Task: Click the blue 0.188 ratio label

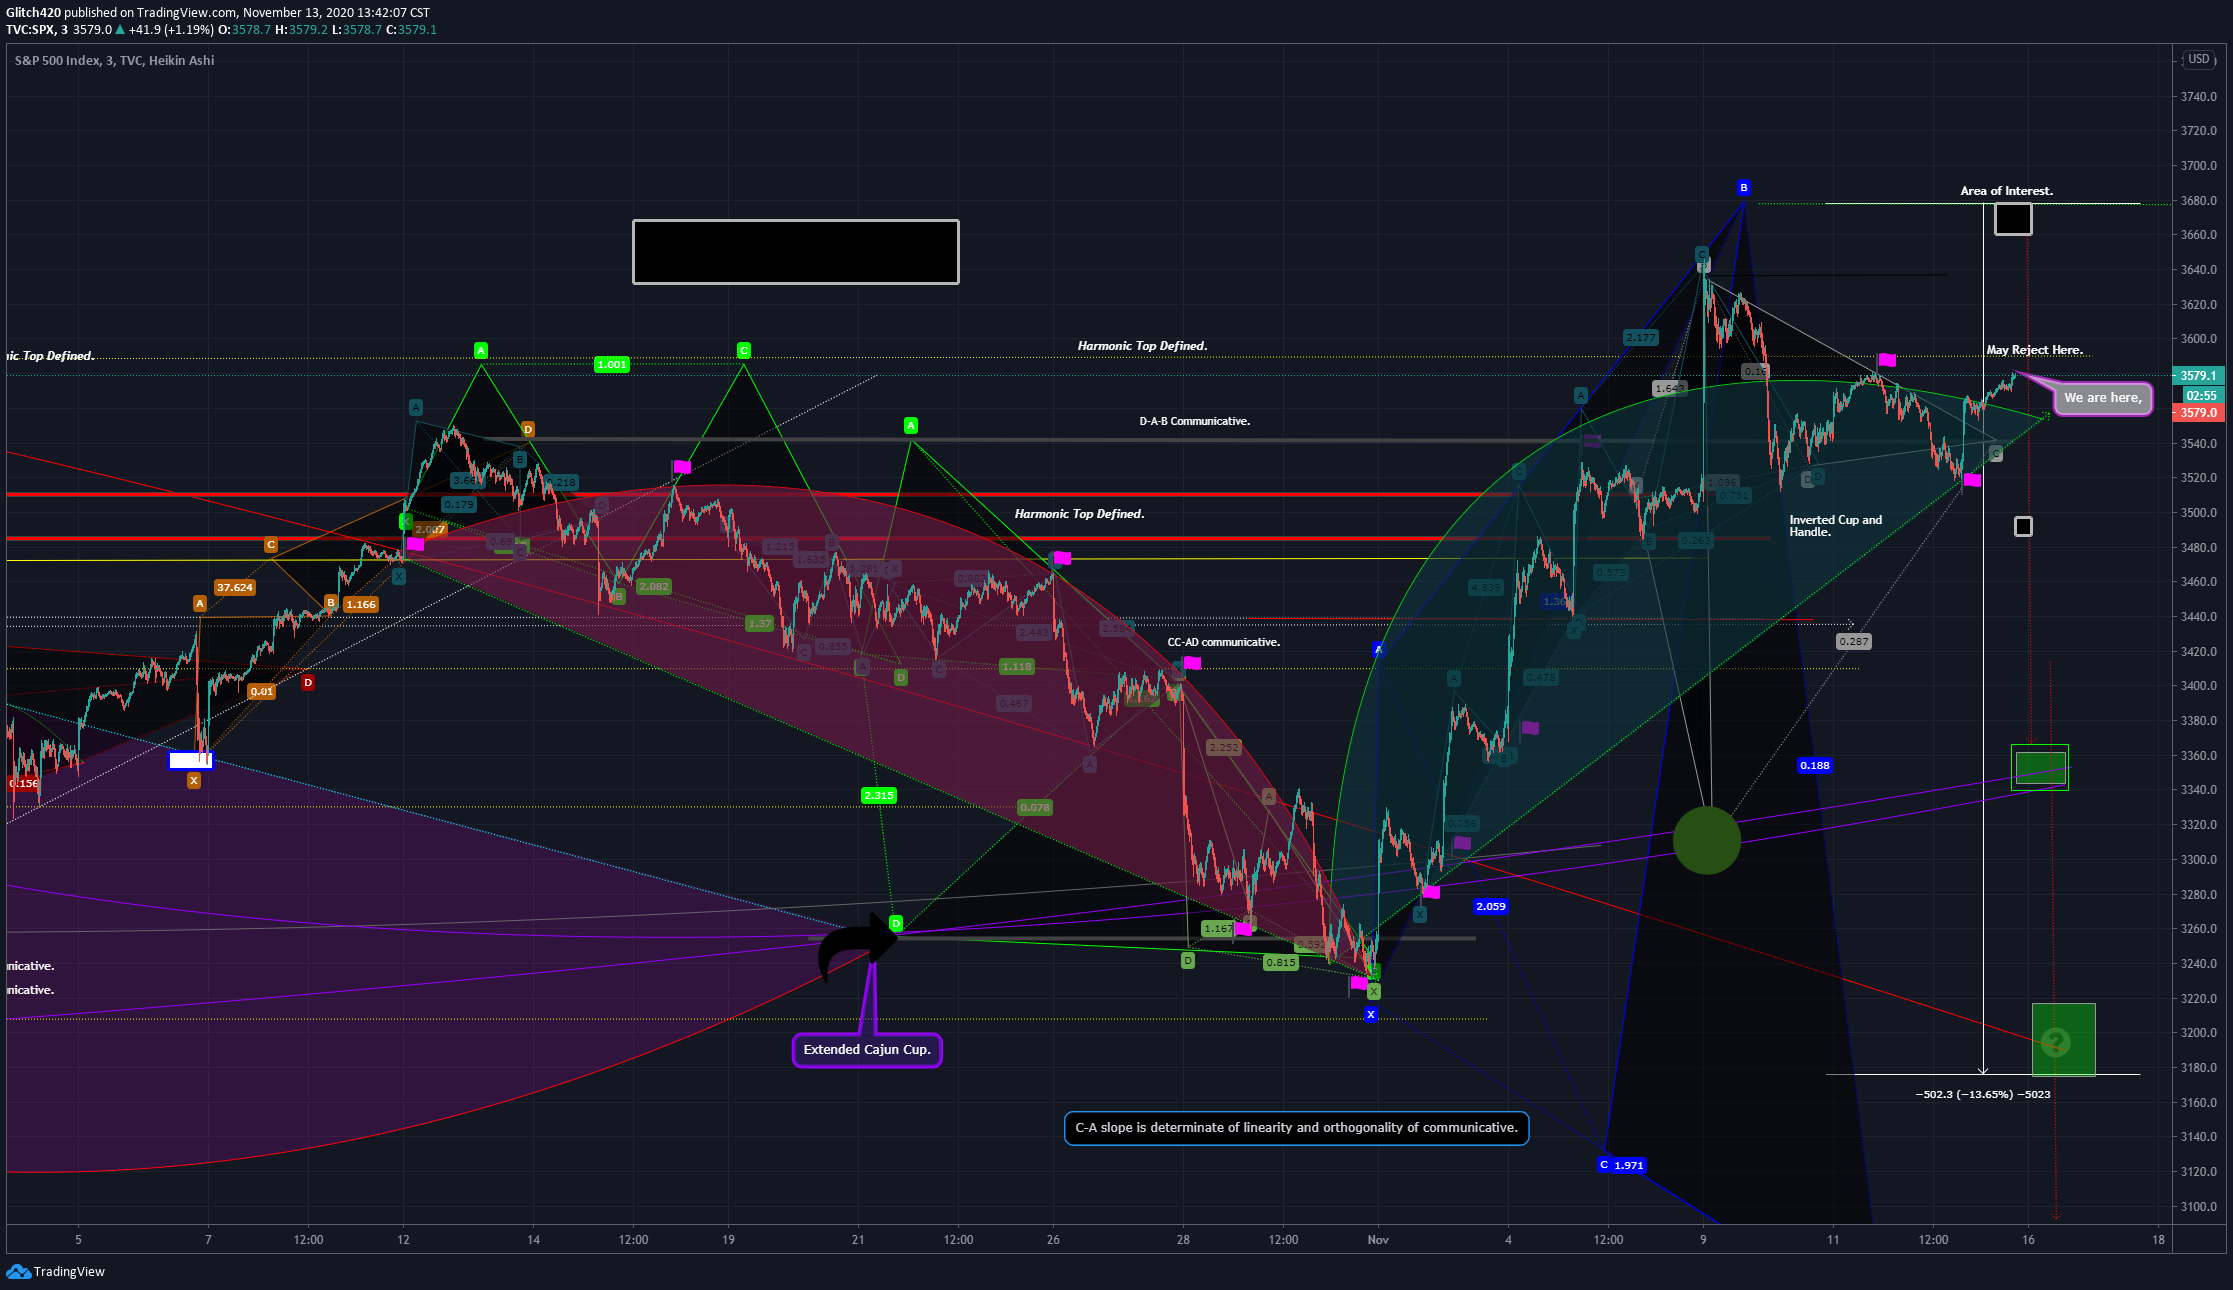Action: pos(1814,766)
